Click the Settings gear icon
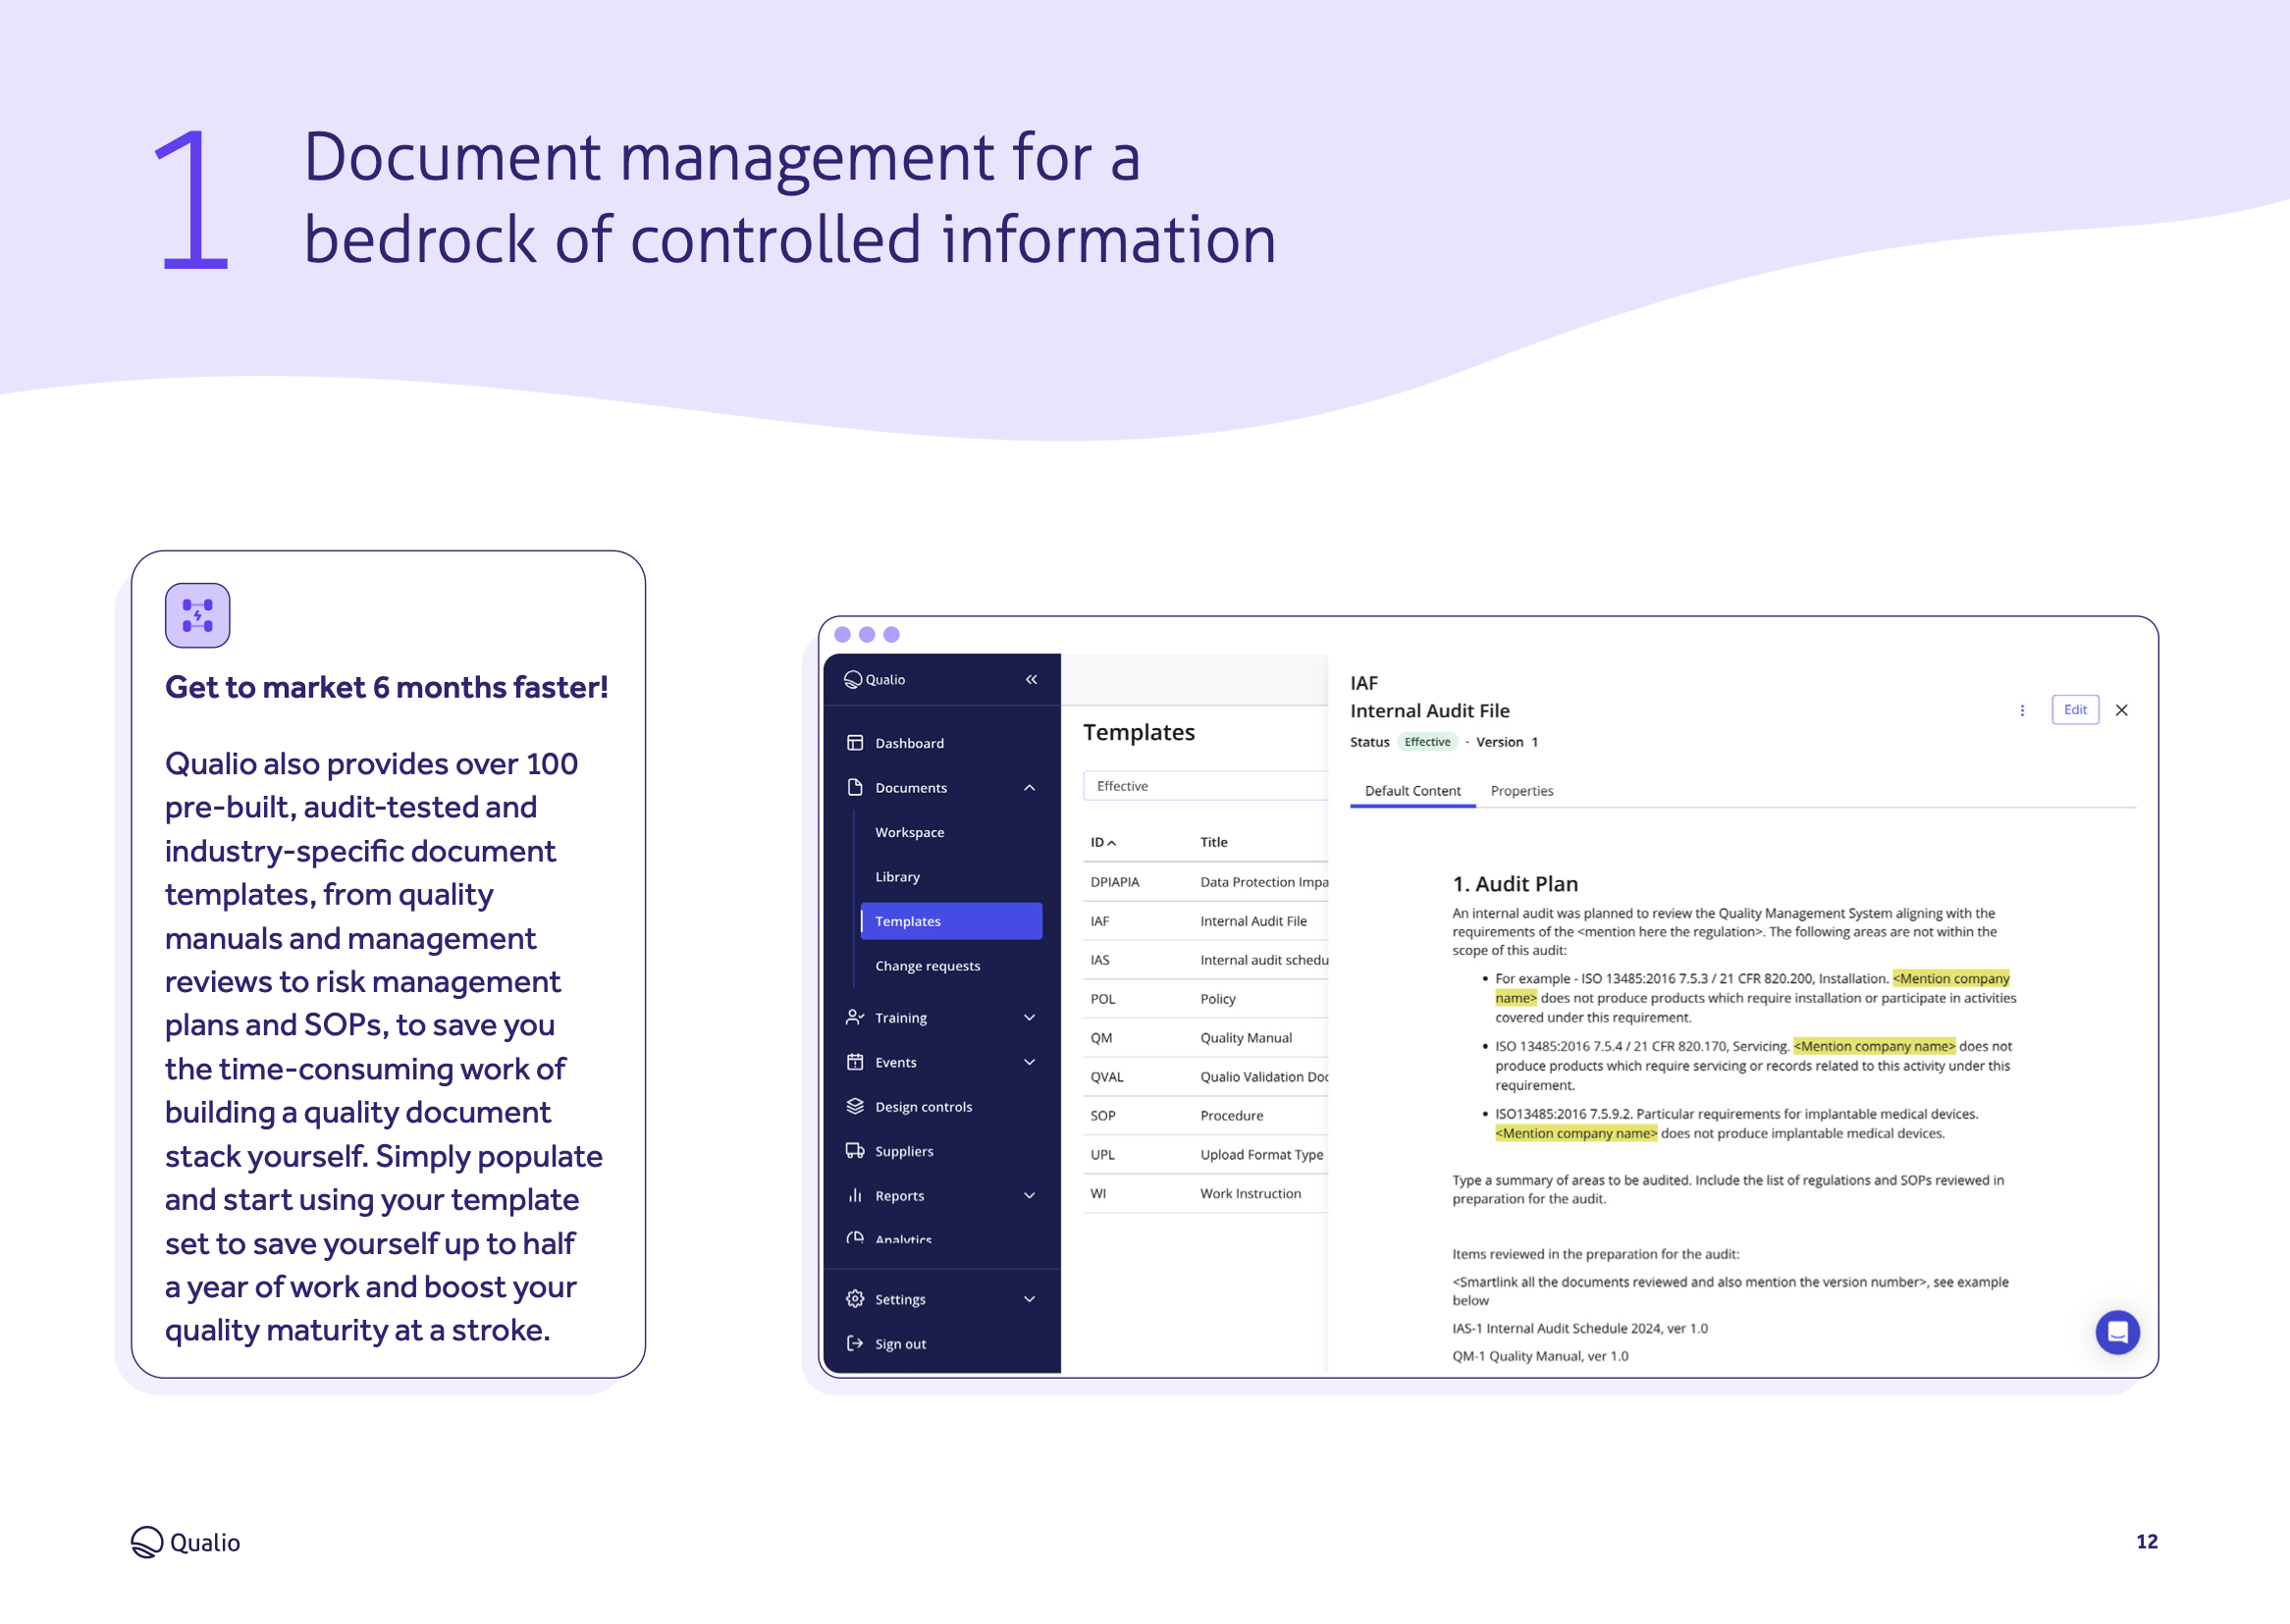Image resolution: width=2290 pixels, height=1624 pixels. tap(854, 1299)
